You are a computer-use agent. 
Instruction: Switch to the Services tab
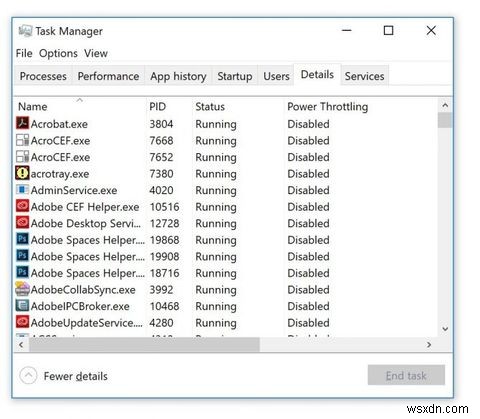coord(364,76)
